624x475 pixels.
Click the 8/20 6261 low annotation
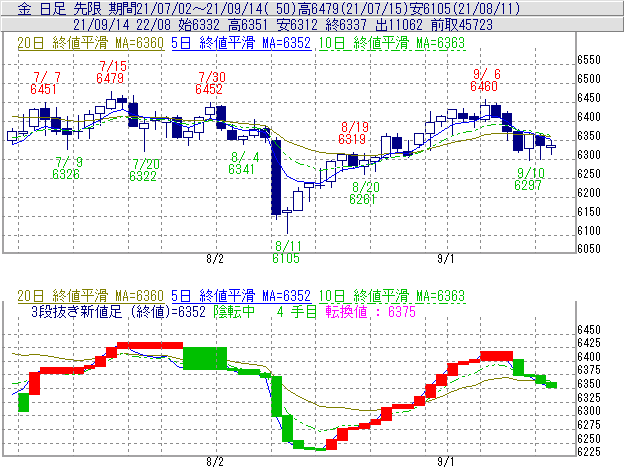364,193
